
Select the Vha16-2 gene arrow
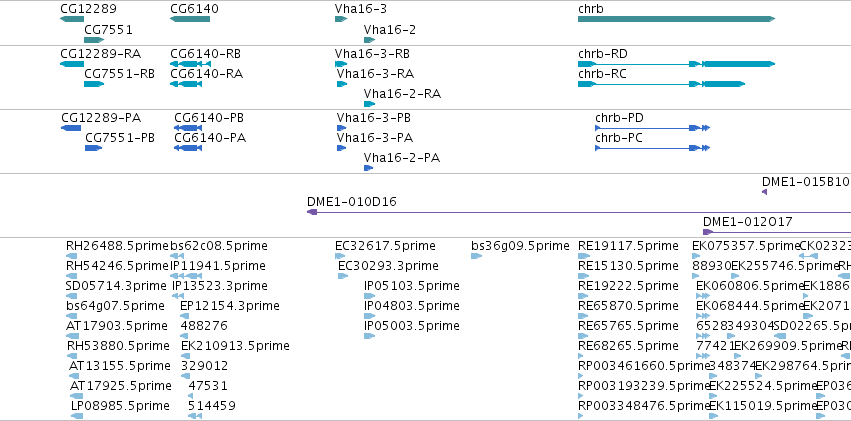point(370,40)
